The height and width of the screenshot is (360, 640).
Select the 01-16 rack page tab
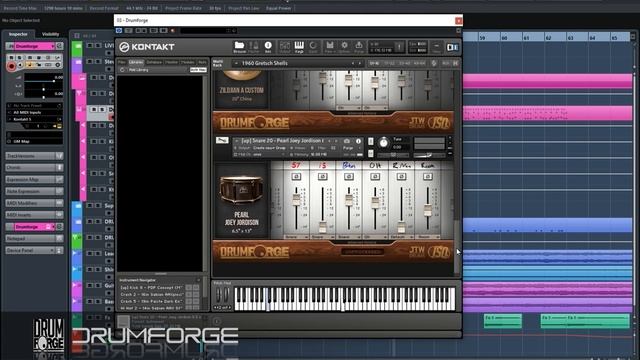[374, 63]
